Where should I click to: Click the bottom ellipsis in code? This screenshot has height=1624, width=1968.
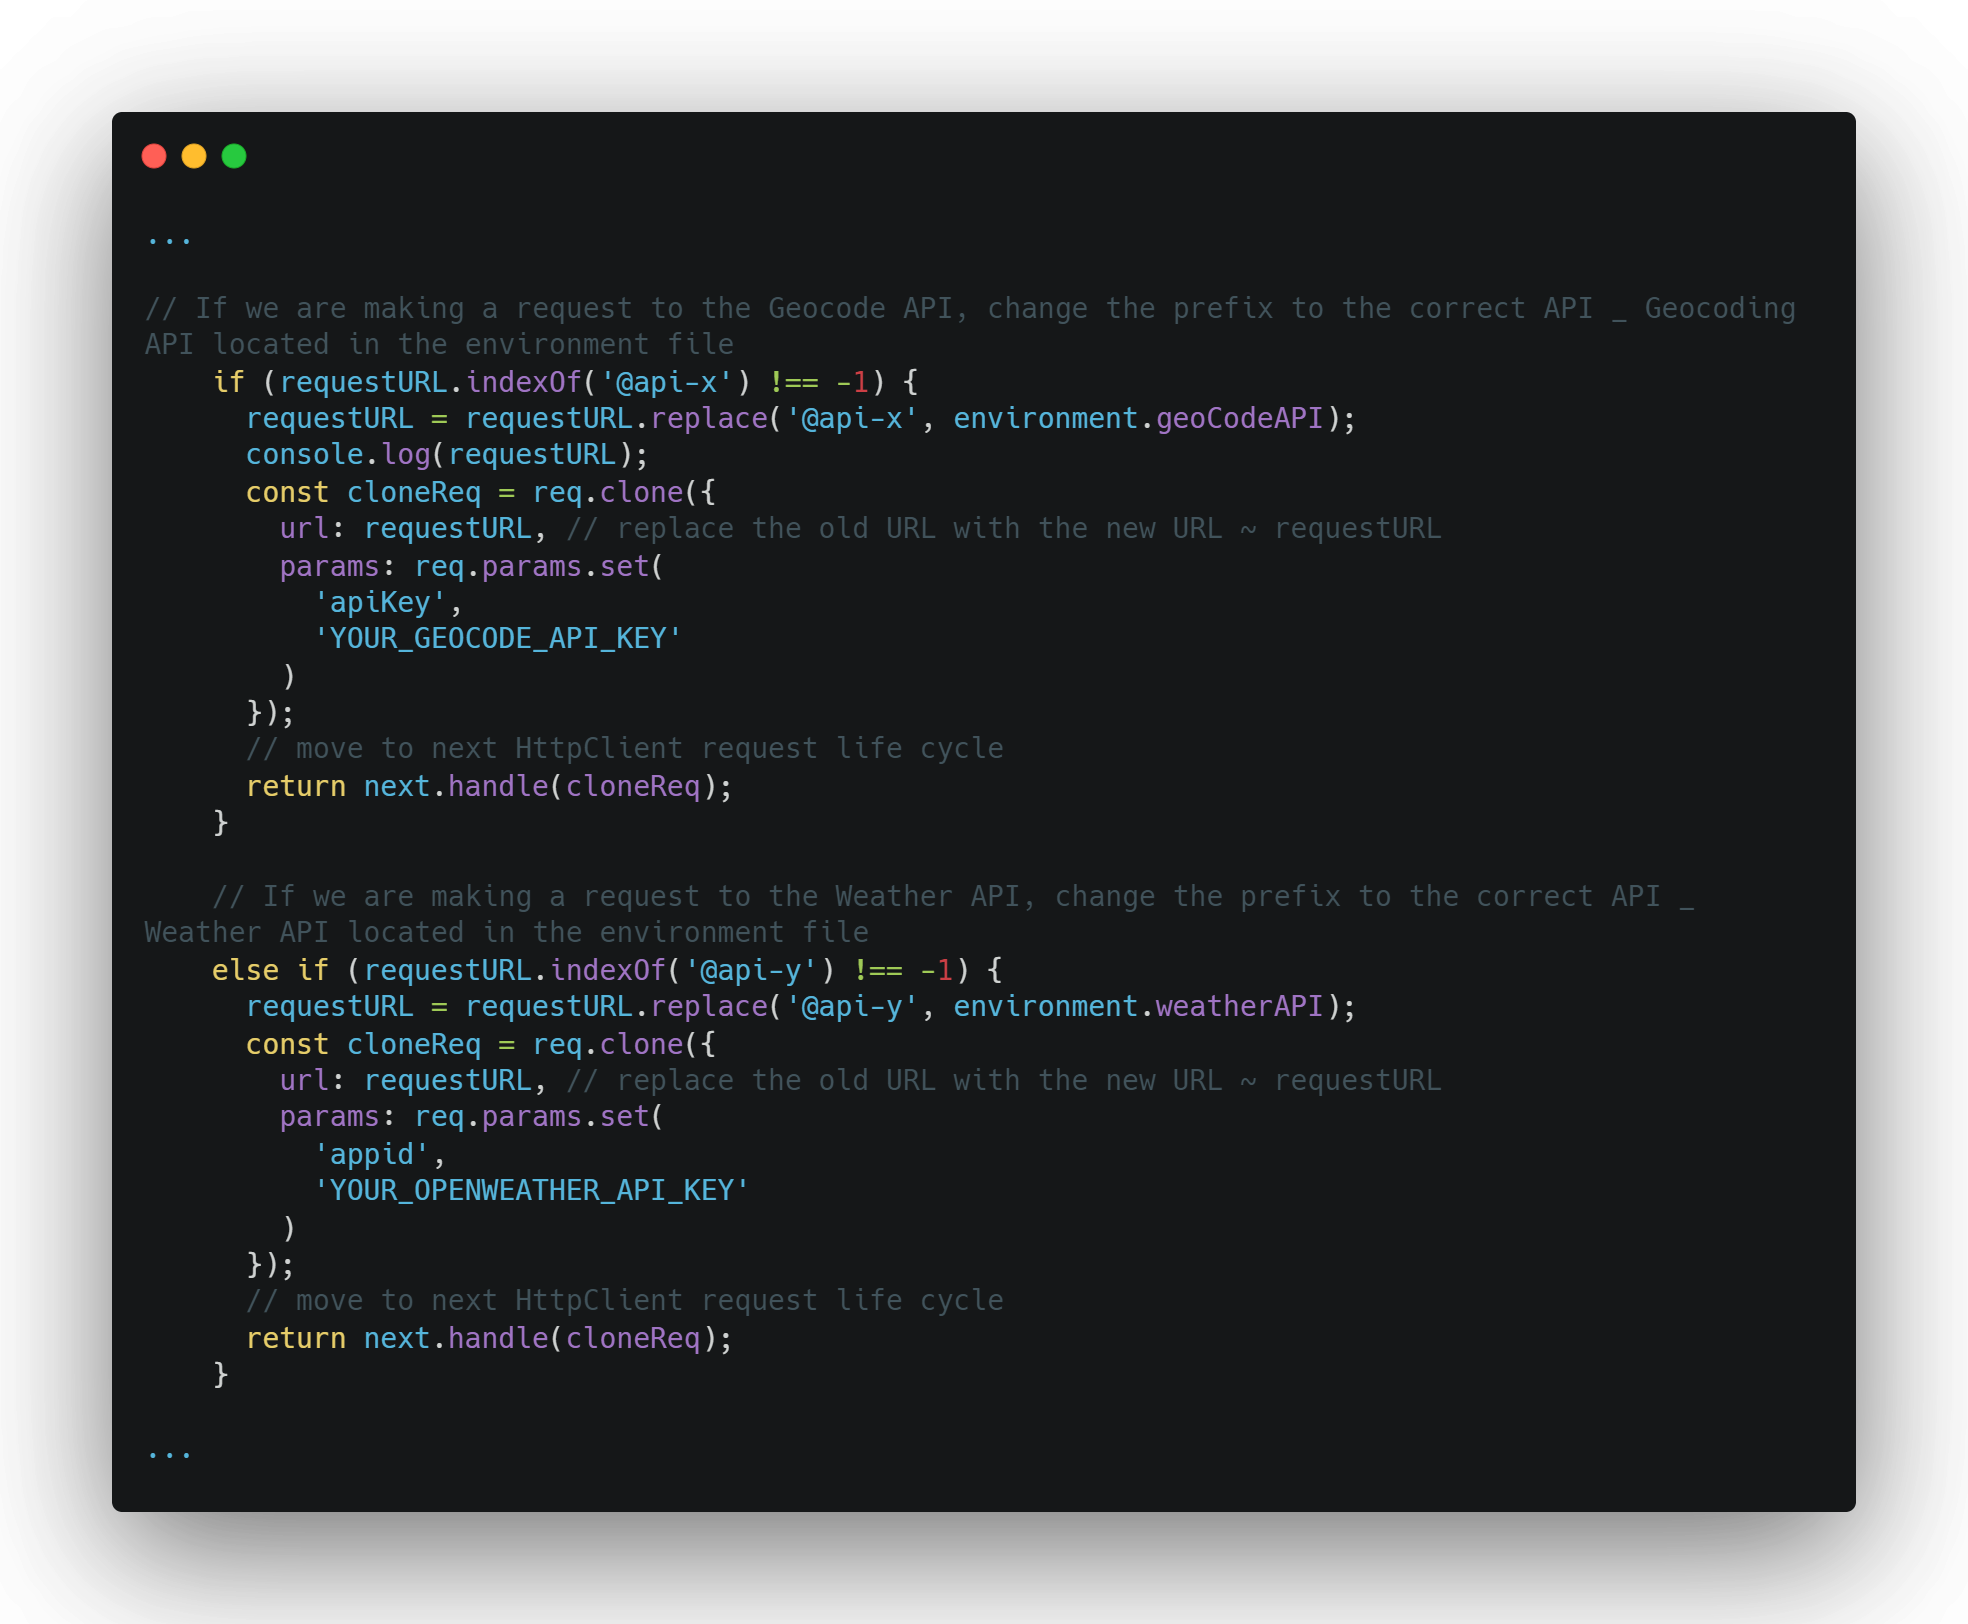coord(169,1454)
